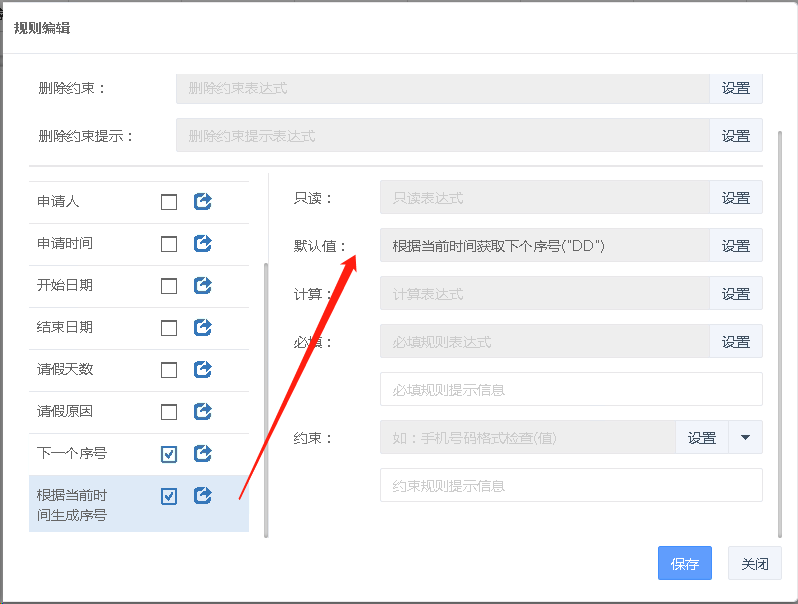Click the share icon in 结束日期 row
This screenshot has width=798, height=604.
coord(202,328)
